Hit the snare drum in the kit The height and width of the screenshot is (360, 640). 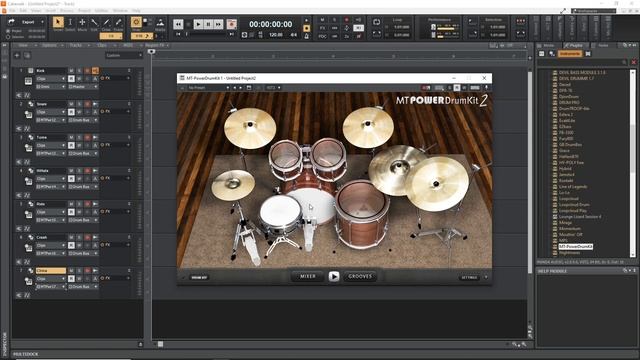pyautogui.click(x=280, y=212)
